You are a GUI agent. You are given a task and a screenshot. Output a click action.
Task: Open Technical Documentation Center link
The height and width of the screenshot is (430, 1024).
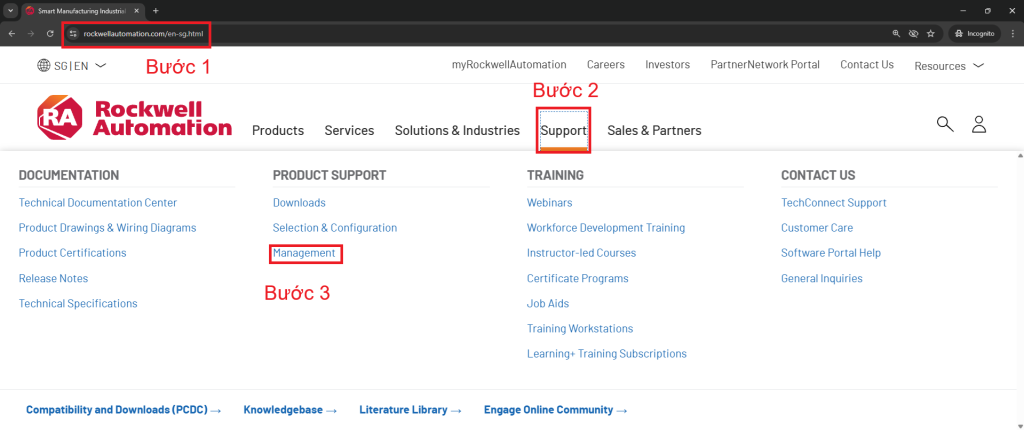pos(98,203)
